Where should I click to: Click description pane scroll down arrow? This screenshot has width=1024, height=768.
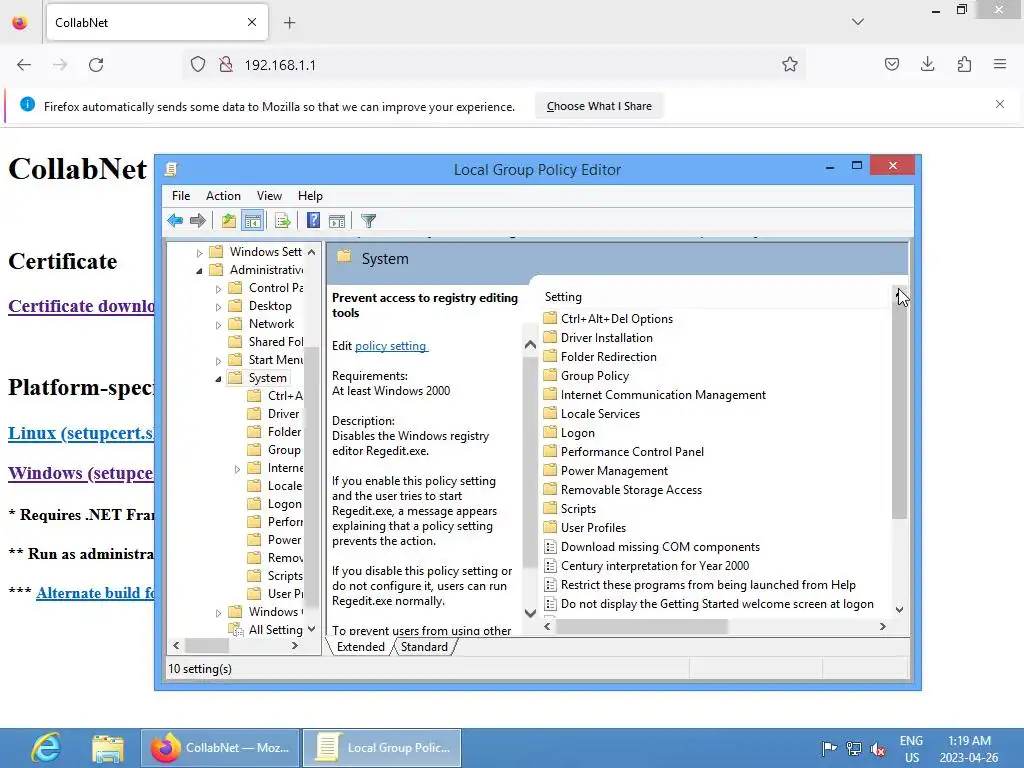click(x=530, y=613)
